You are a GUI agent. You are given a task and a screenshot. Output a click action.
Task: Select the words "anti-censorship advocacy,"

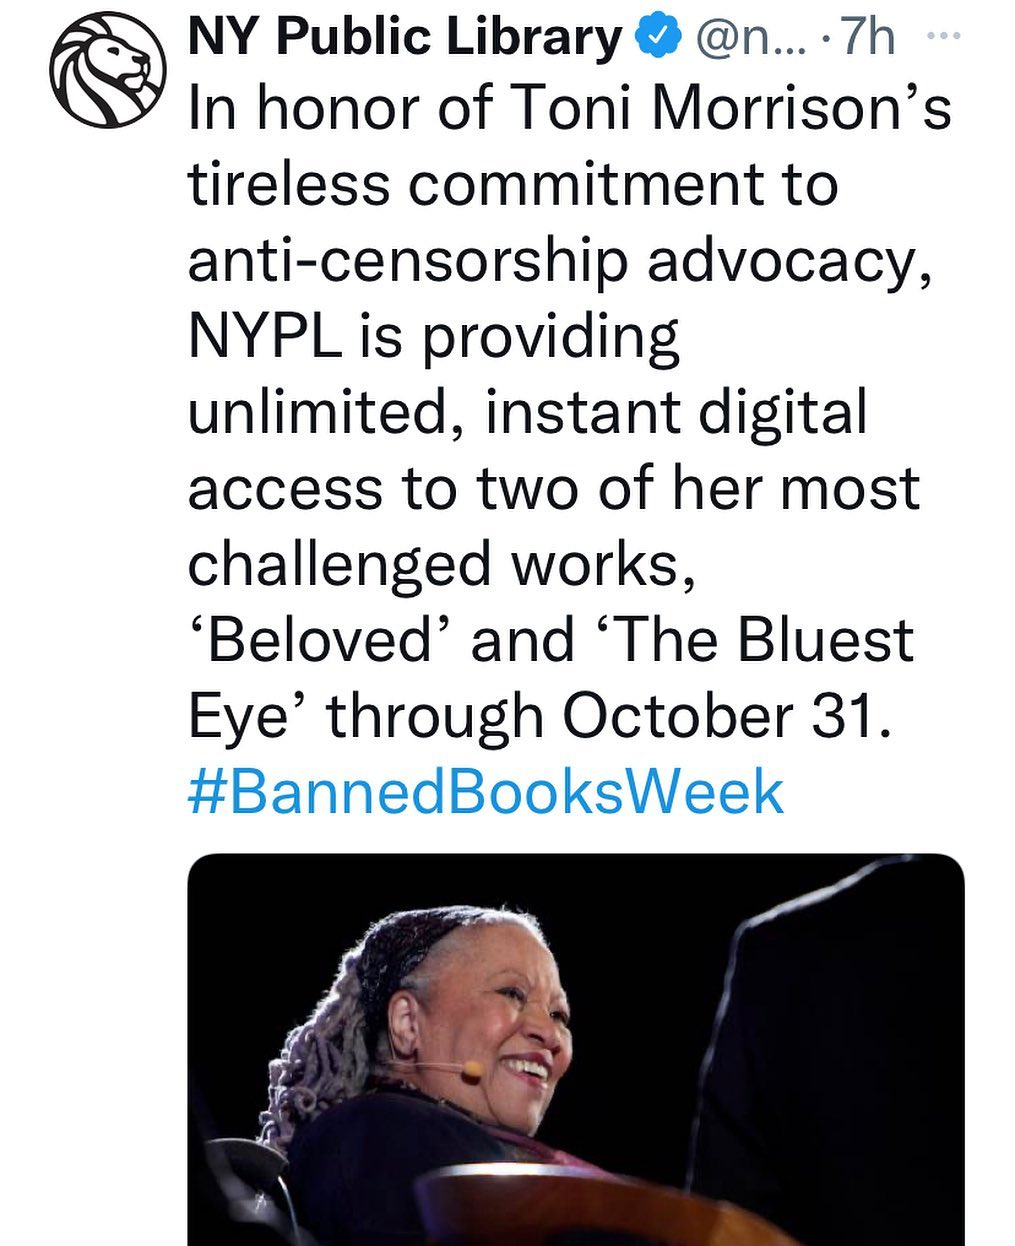[566, 261]
